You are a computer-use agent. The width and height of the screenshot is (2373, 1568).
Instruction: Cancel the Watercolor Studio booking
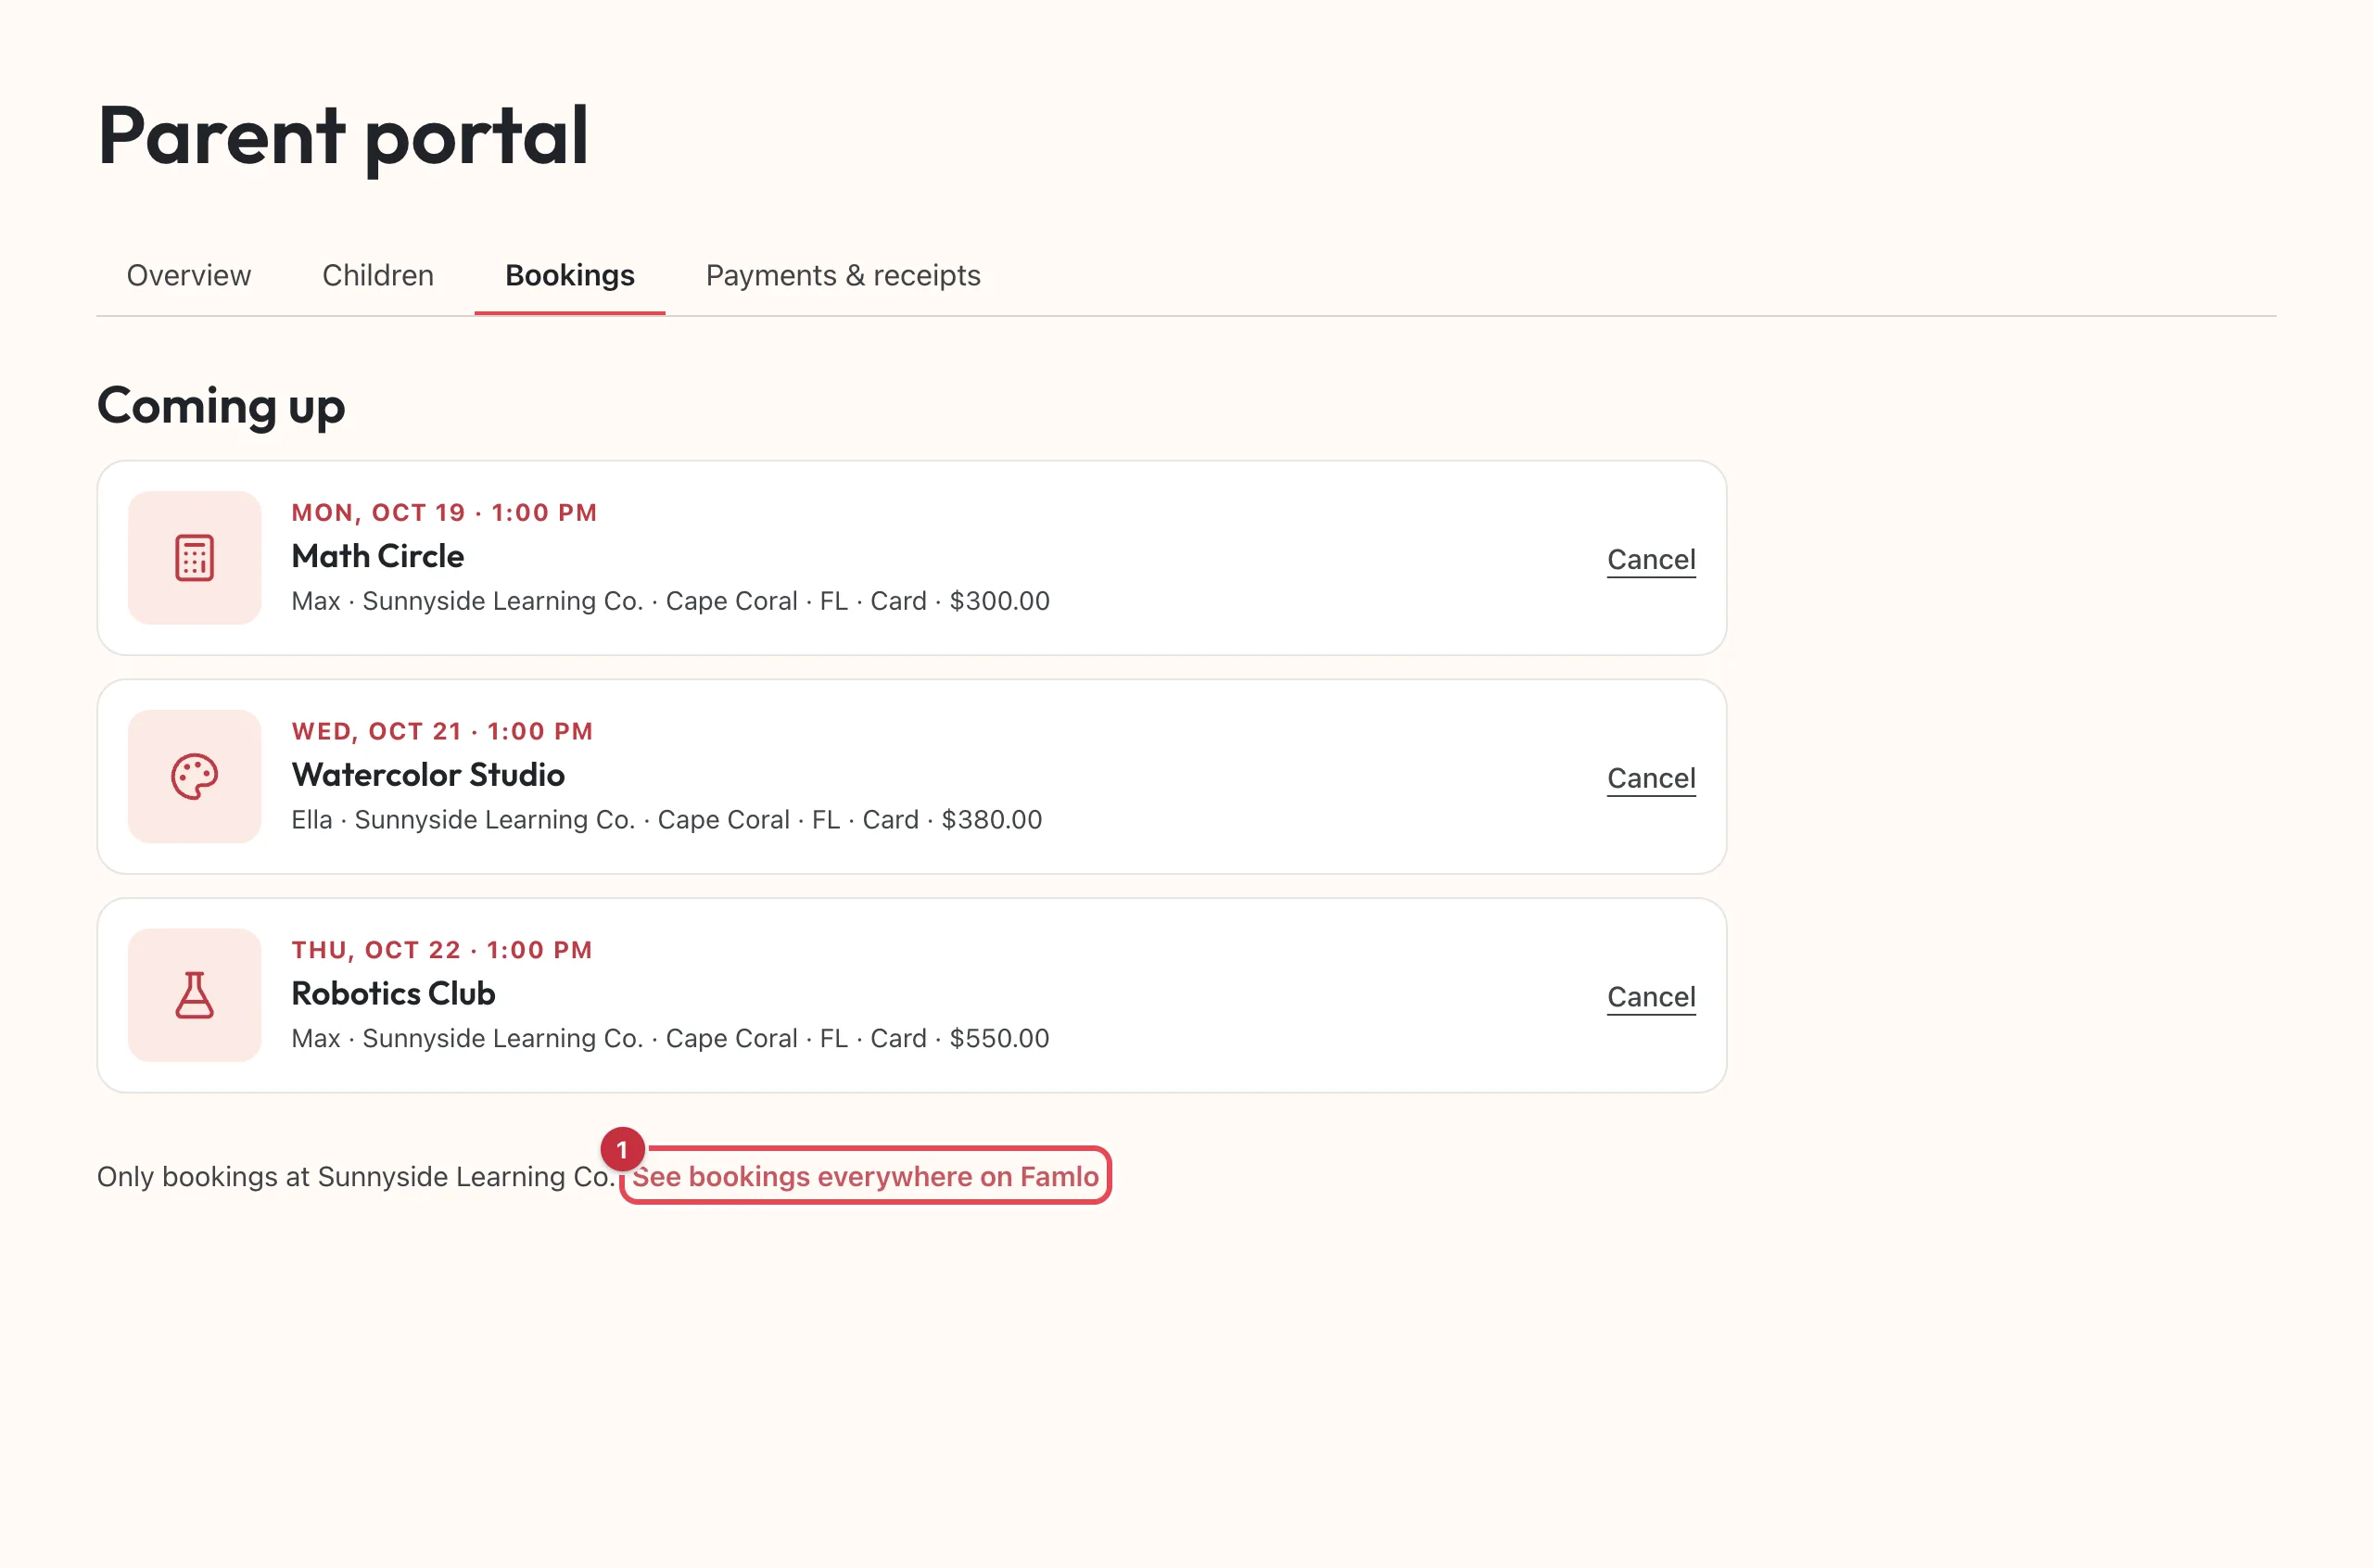tap(1651, 778)
